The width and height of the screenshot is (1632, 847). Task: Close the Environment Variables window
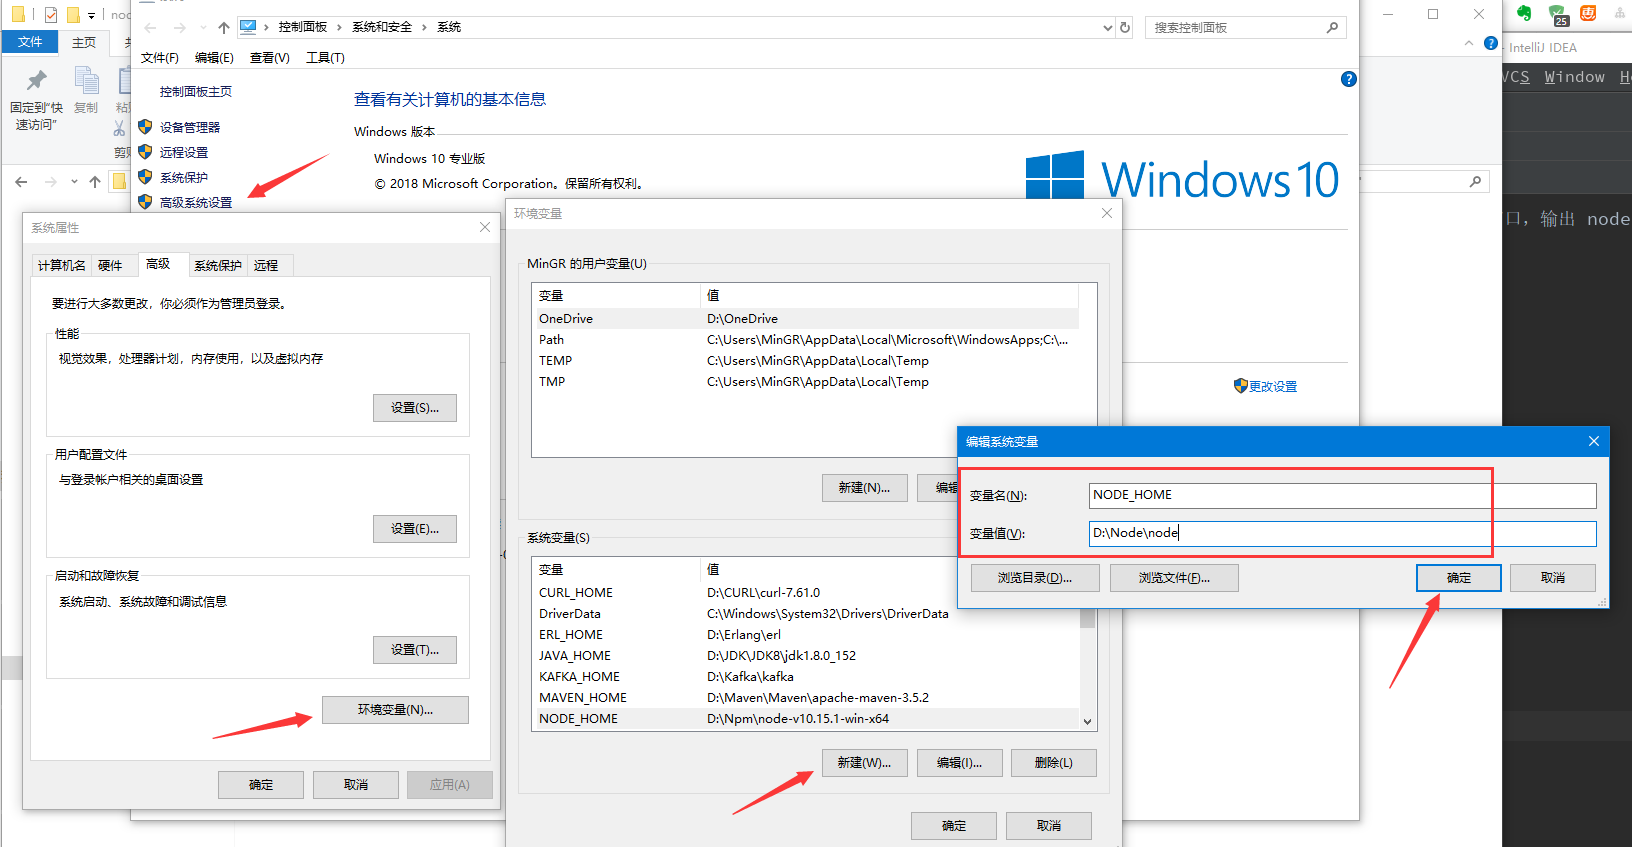tap(1106, 213)
